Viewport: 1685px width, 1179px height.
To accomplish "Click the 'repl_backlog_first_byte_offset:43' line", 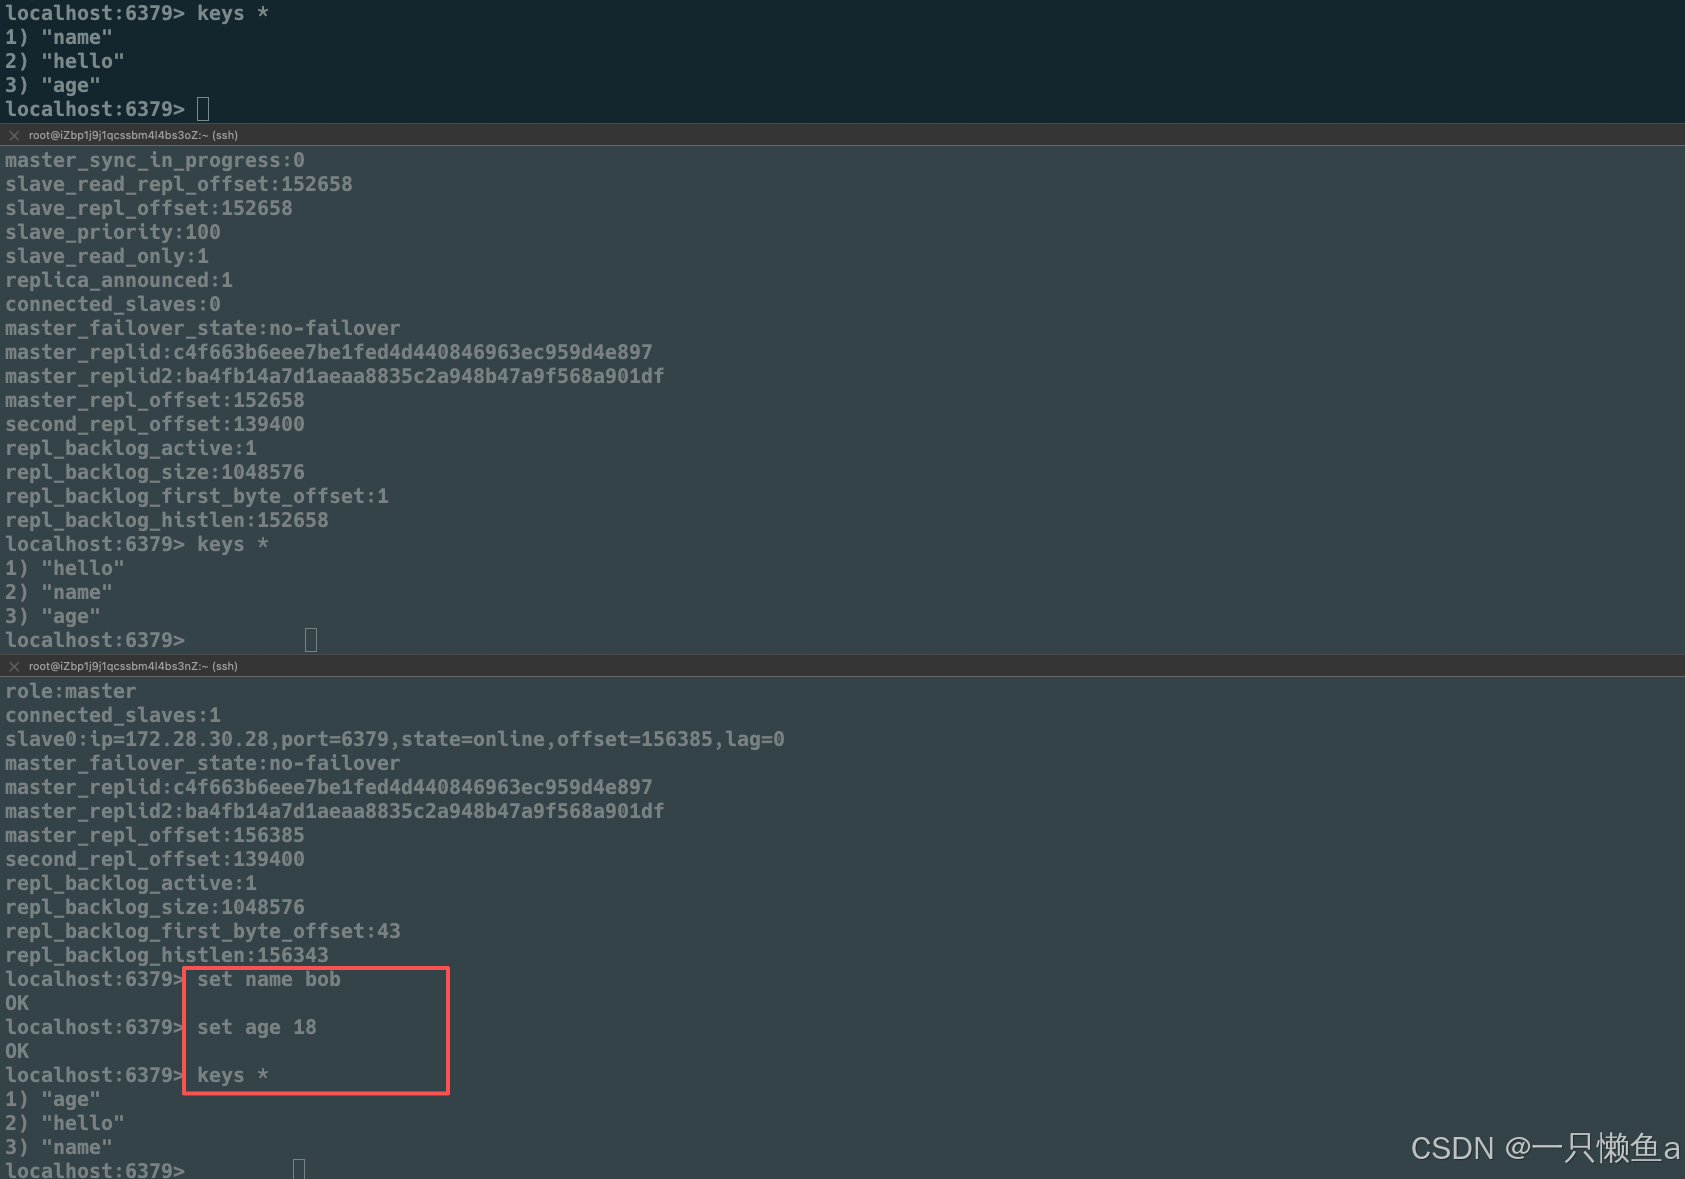I will 203,931.
